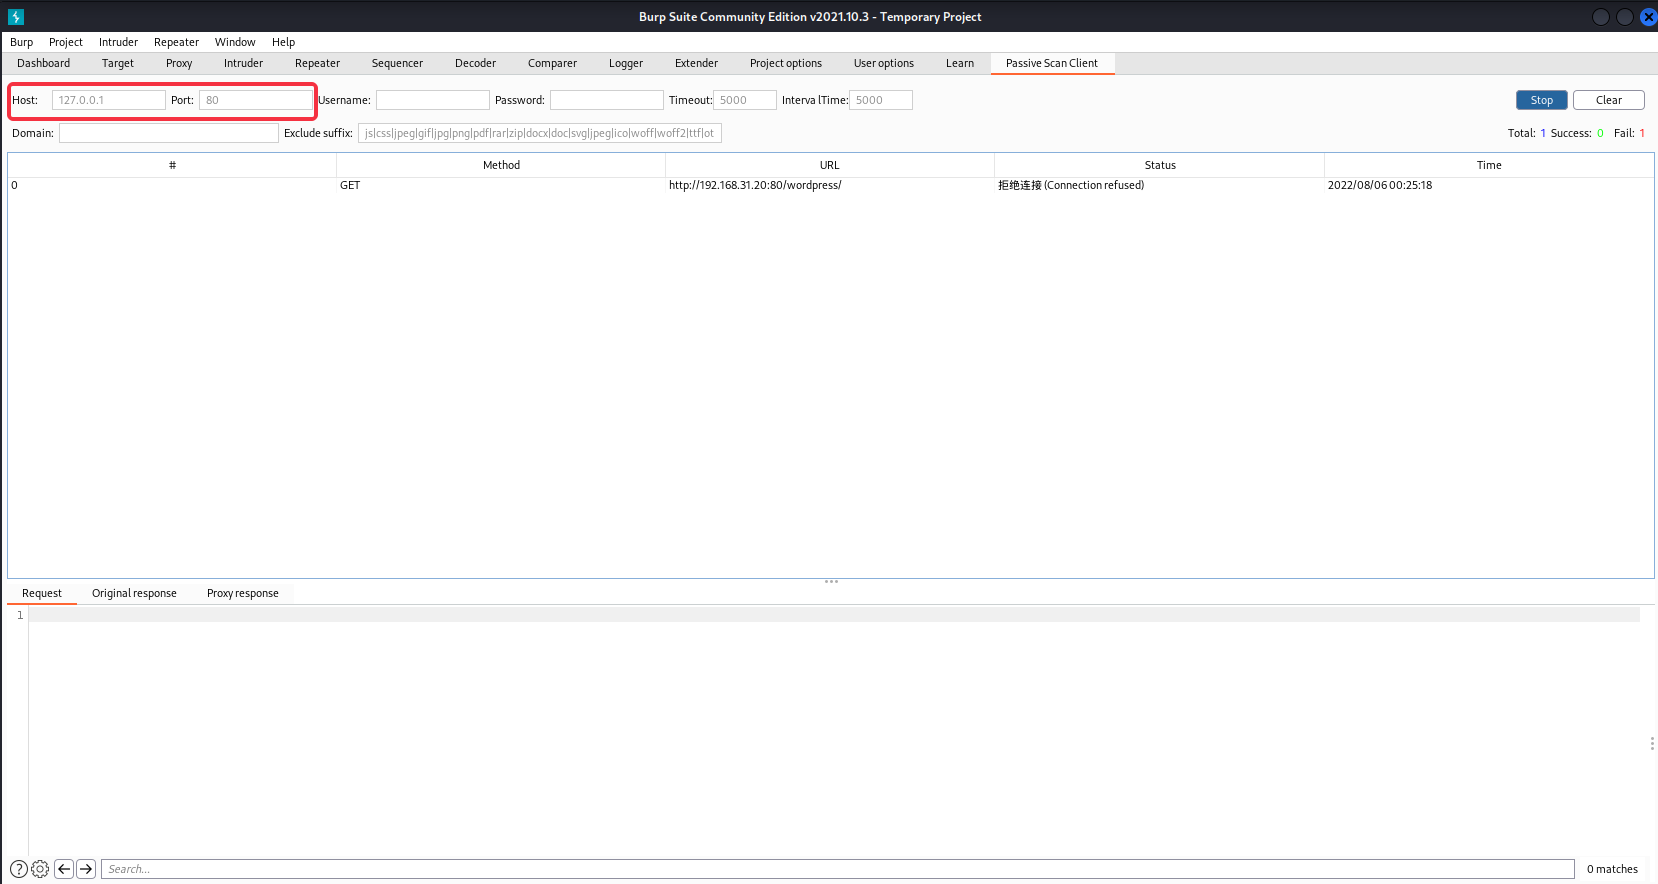This screenshot has width=1658, height=884.
Task: Open the Help menu
Action: coord(283,42)
